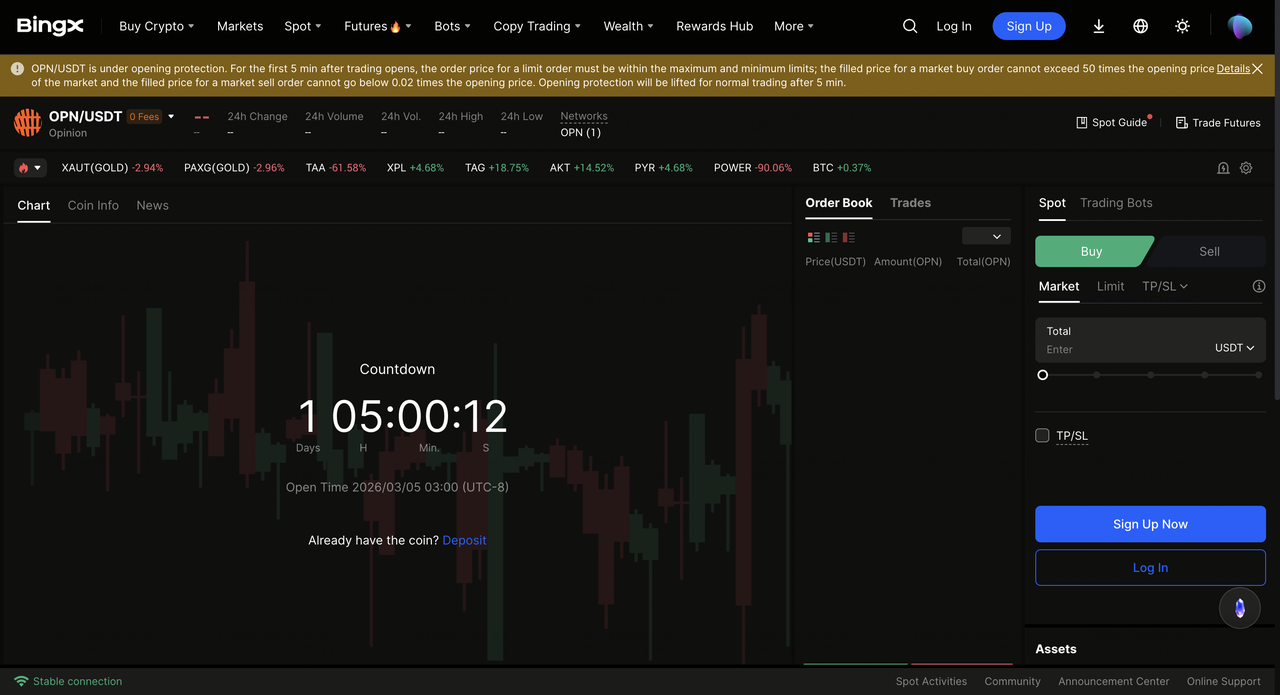This screenshot has height=695, width=1280.
Task: Toggle light theme sun icon
Action: coord(1182,26)
